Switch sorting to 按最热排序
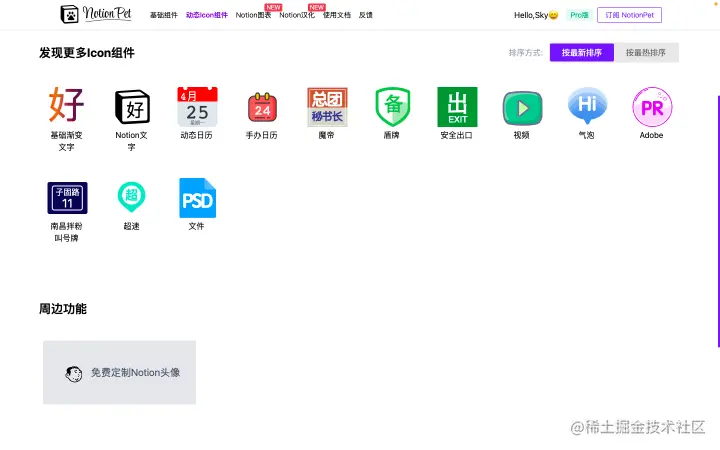The image size is (720, 450). [646, 53]
